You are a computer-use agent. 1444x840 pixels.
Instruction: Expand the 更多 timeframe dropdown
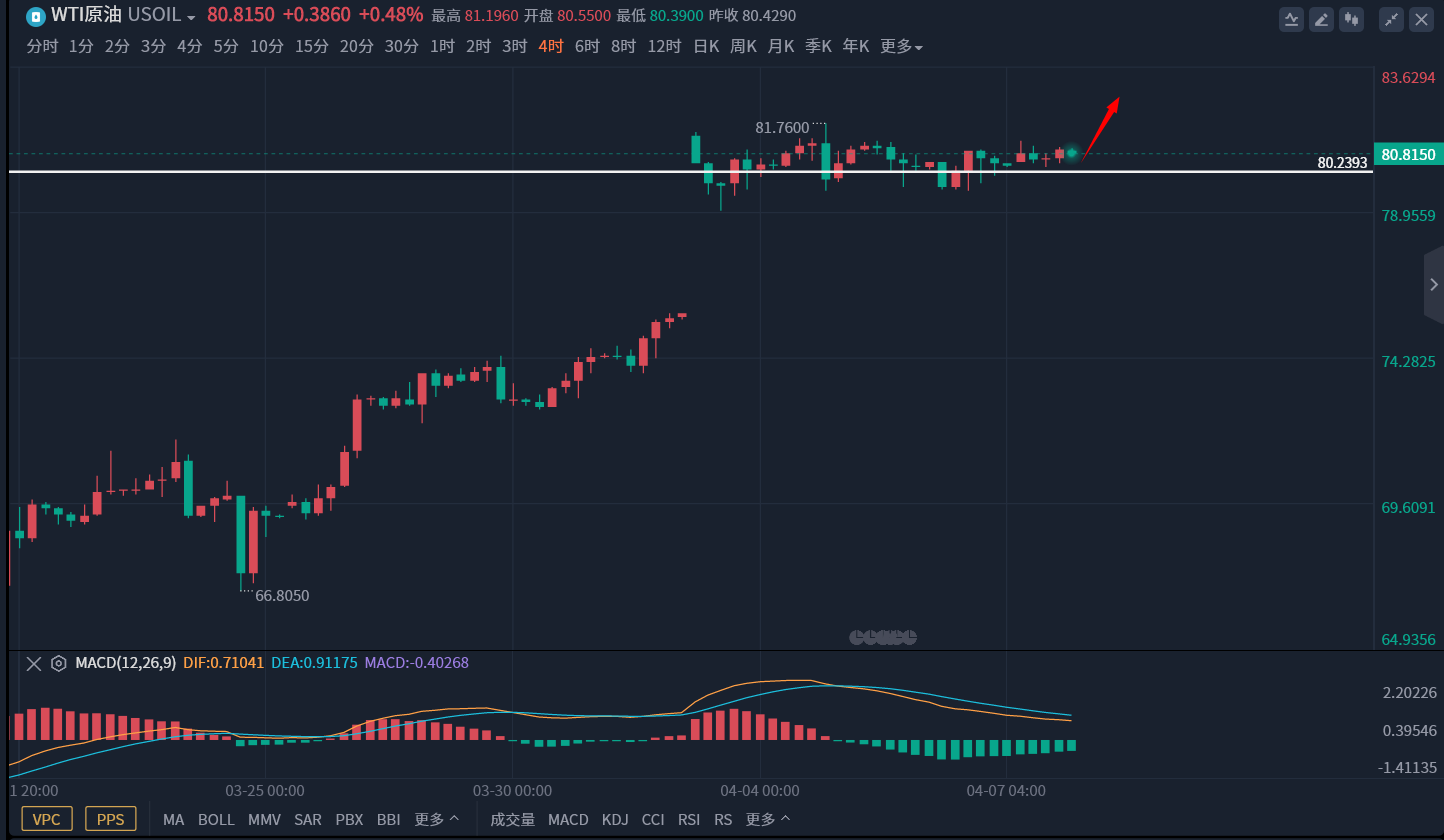901,46
